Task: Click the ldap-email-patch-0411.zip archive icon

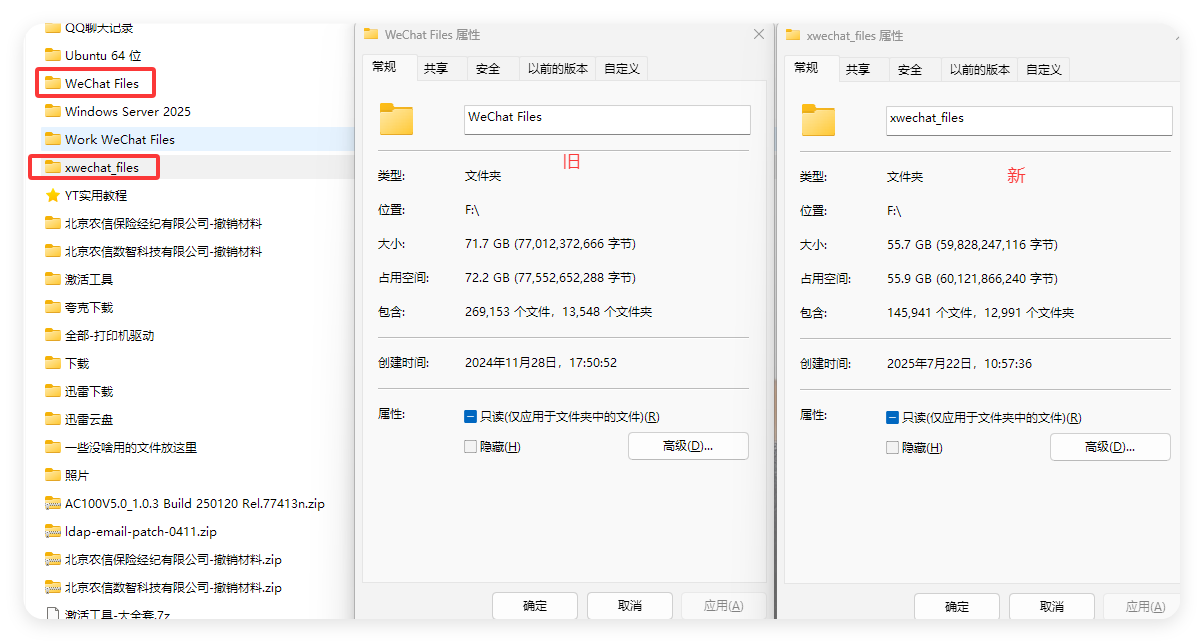Action: tap(53, 531)
